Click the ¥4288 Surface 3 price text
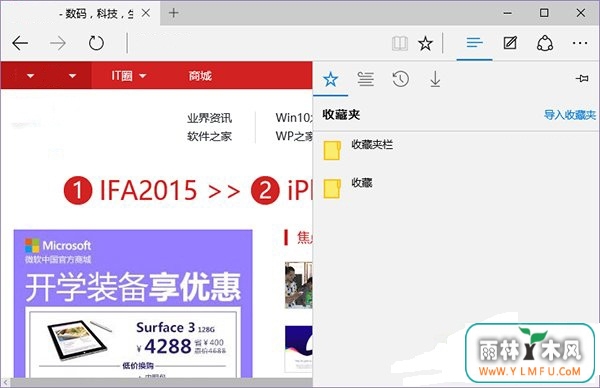This screenshot has height=388, width=600. (x=164, y=346)
